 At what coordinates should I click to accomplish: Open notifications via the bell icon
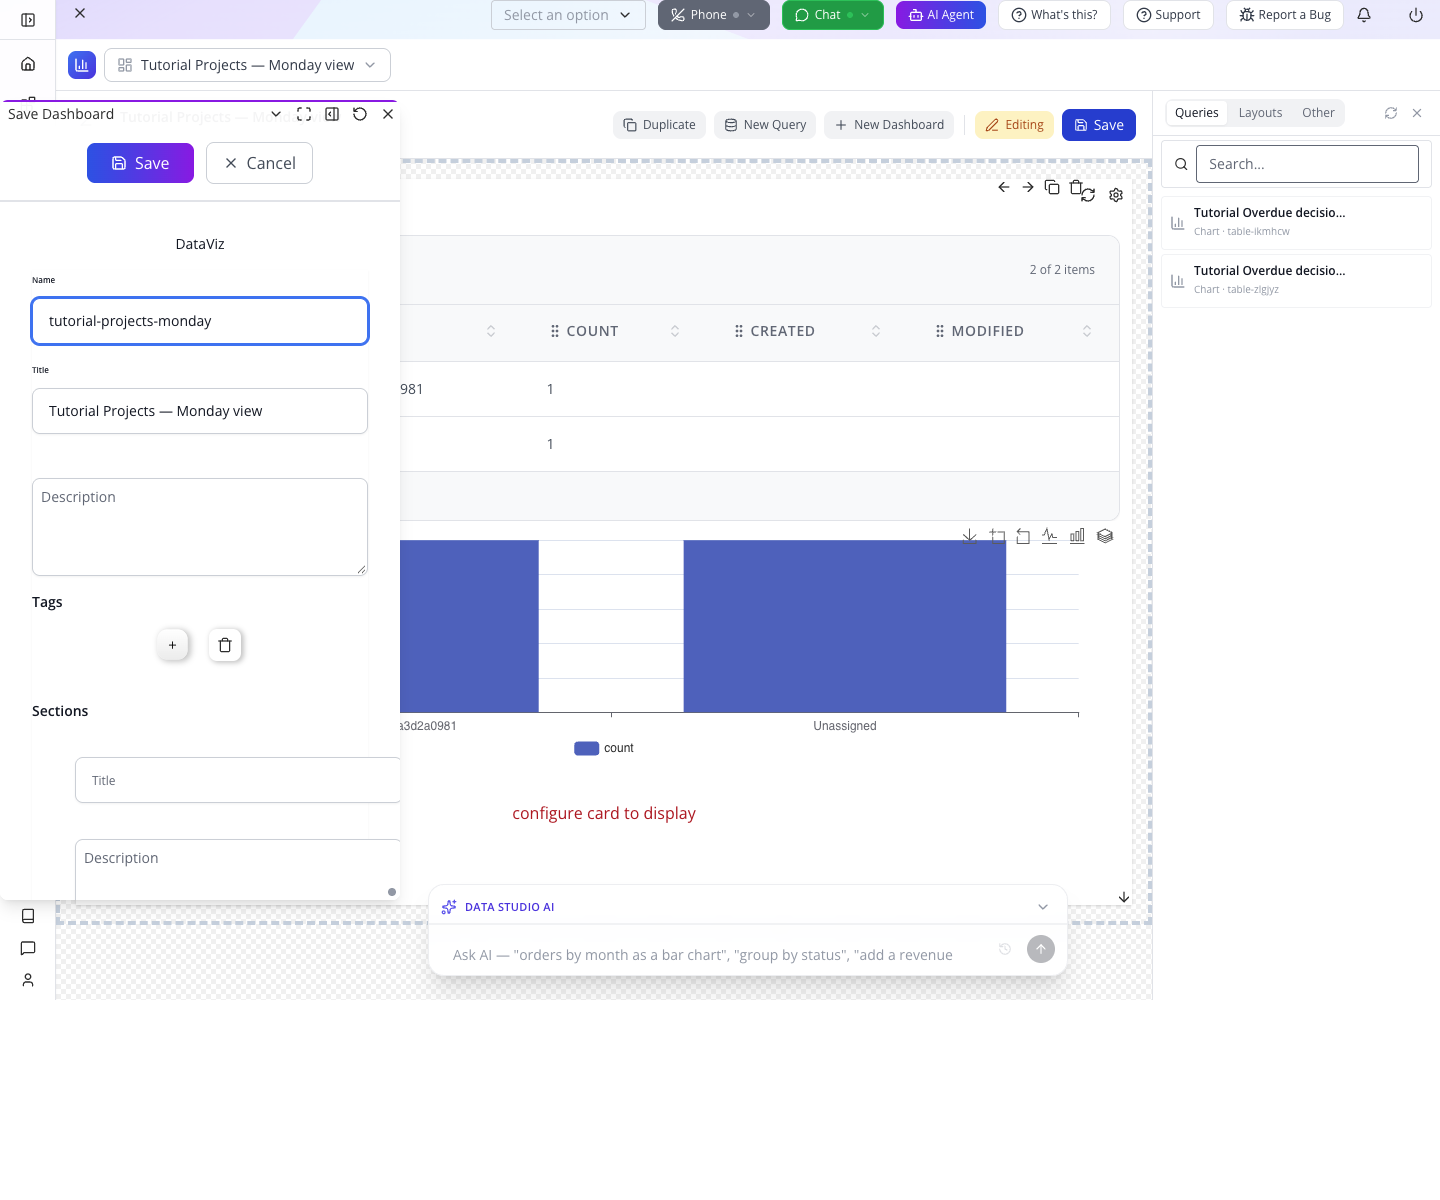[1364, 15]
